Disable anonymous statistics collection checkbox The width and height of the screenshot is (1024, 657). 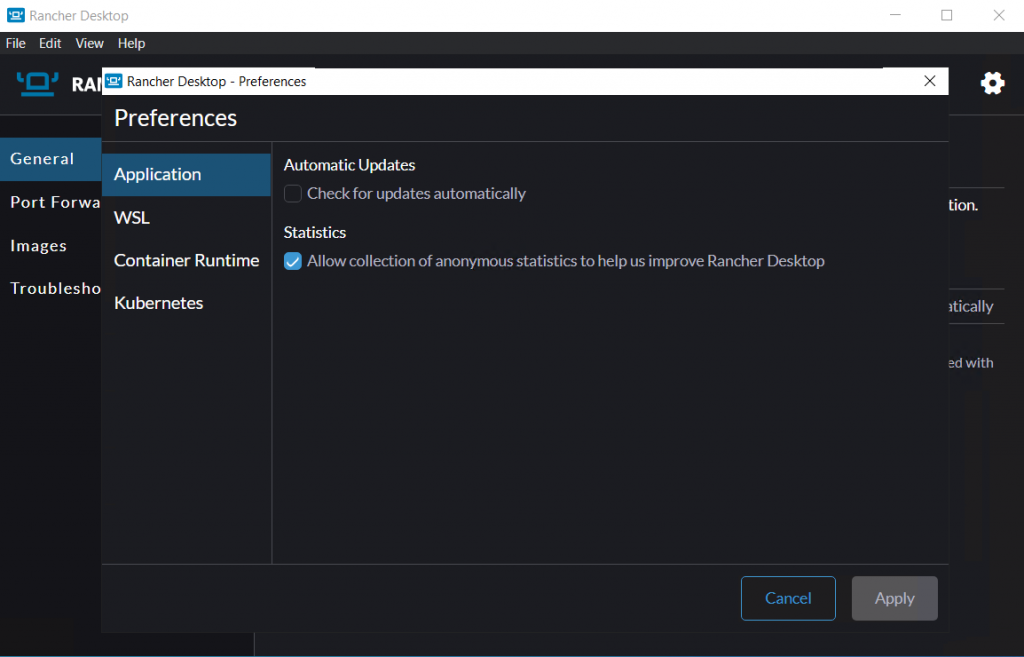293,261
